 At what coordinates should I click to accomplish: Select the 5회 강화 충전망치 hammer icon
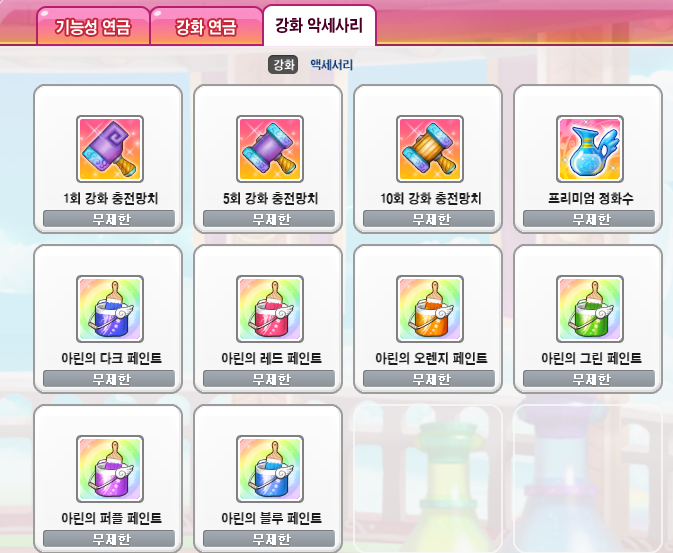pos(270,149)
